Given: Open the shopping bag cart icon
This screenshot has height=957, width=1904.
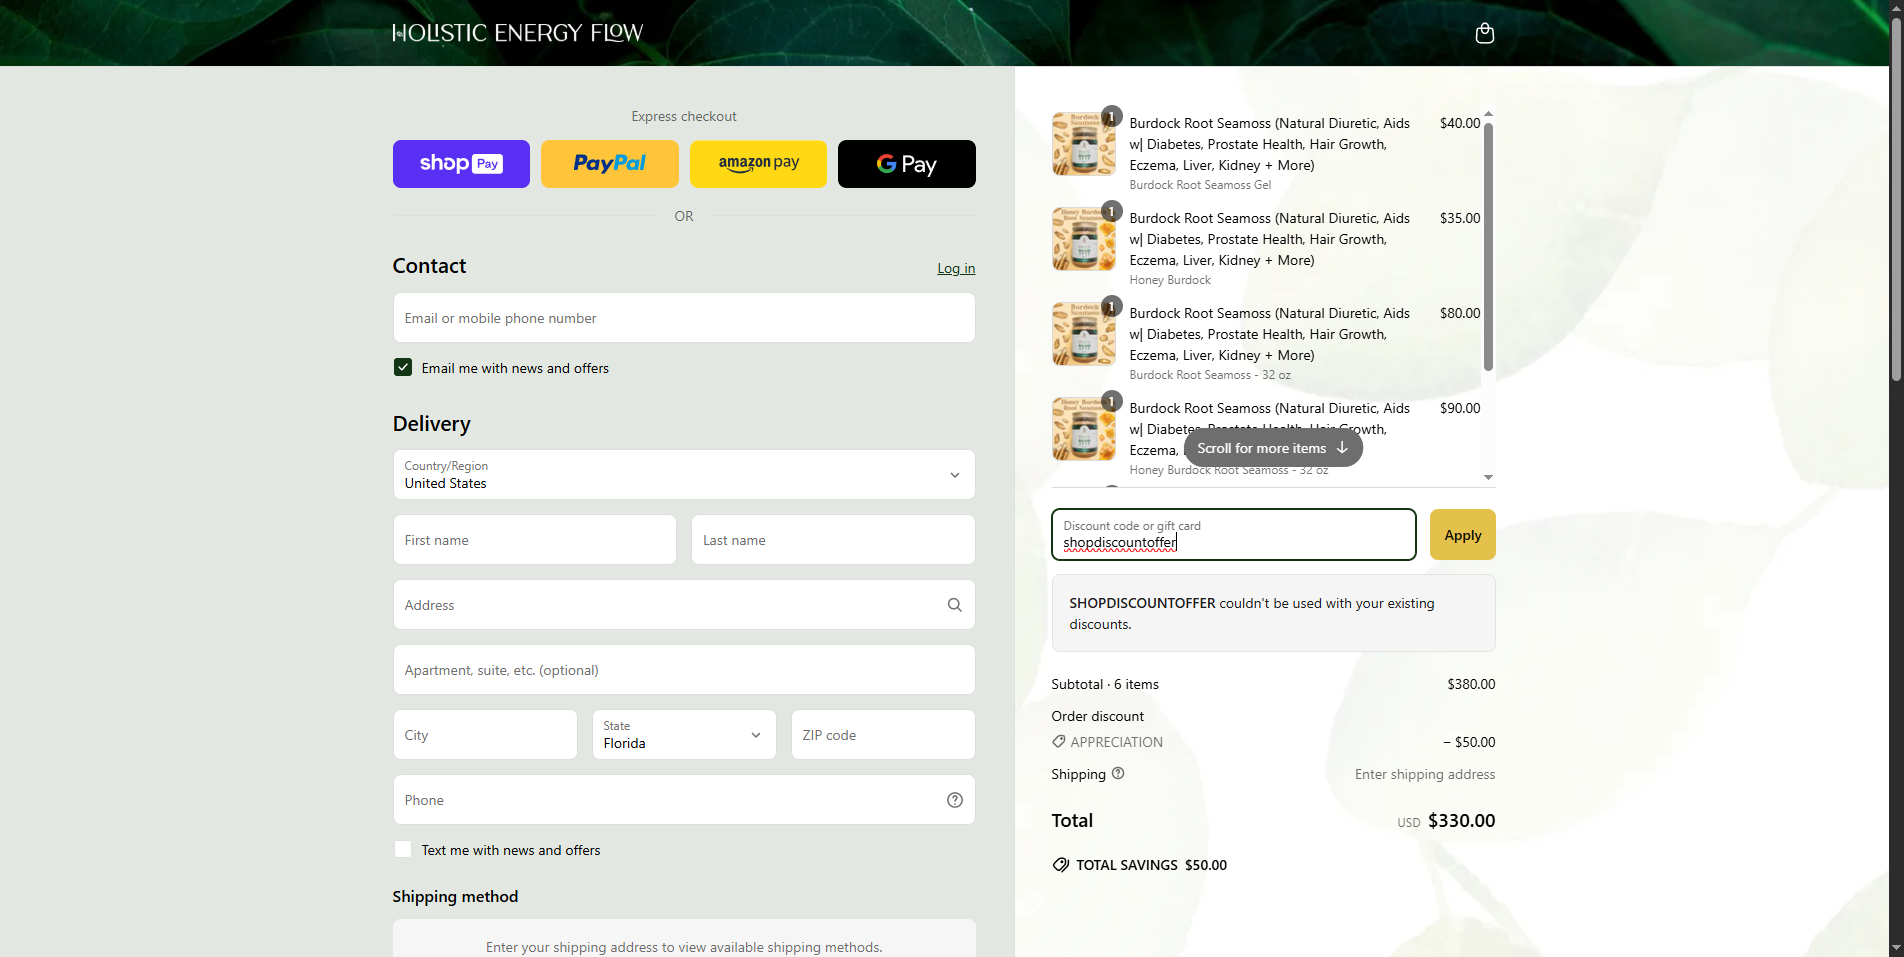Looking at the screenshot, I should (x=1484, y=33).
